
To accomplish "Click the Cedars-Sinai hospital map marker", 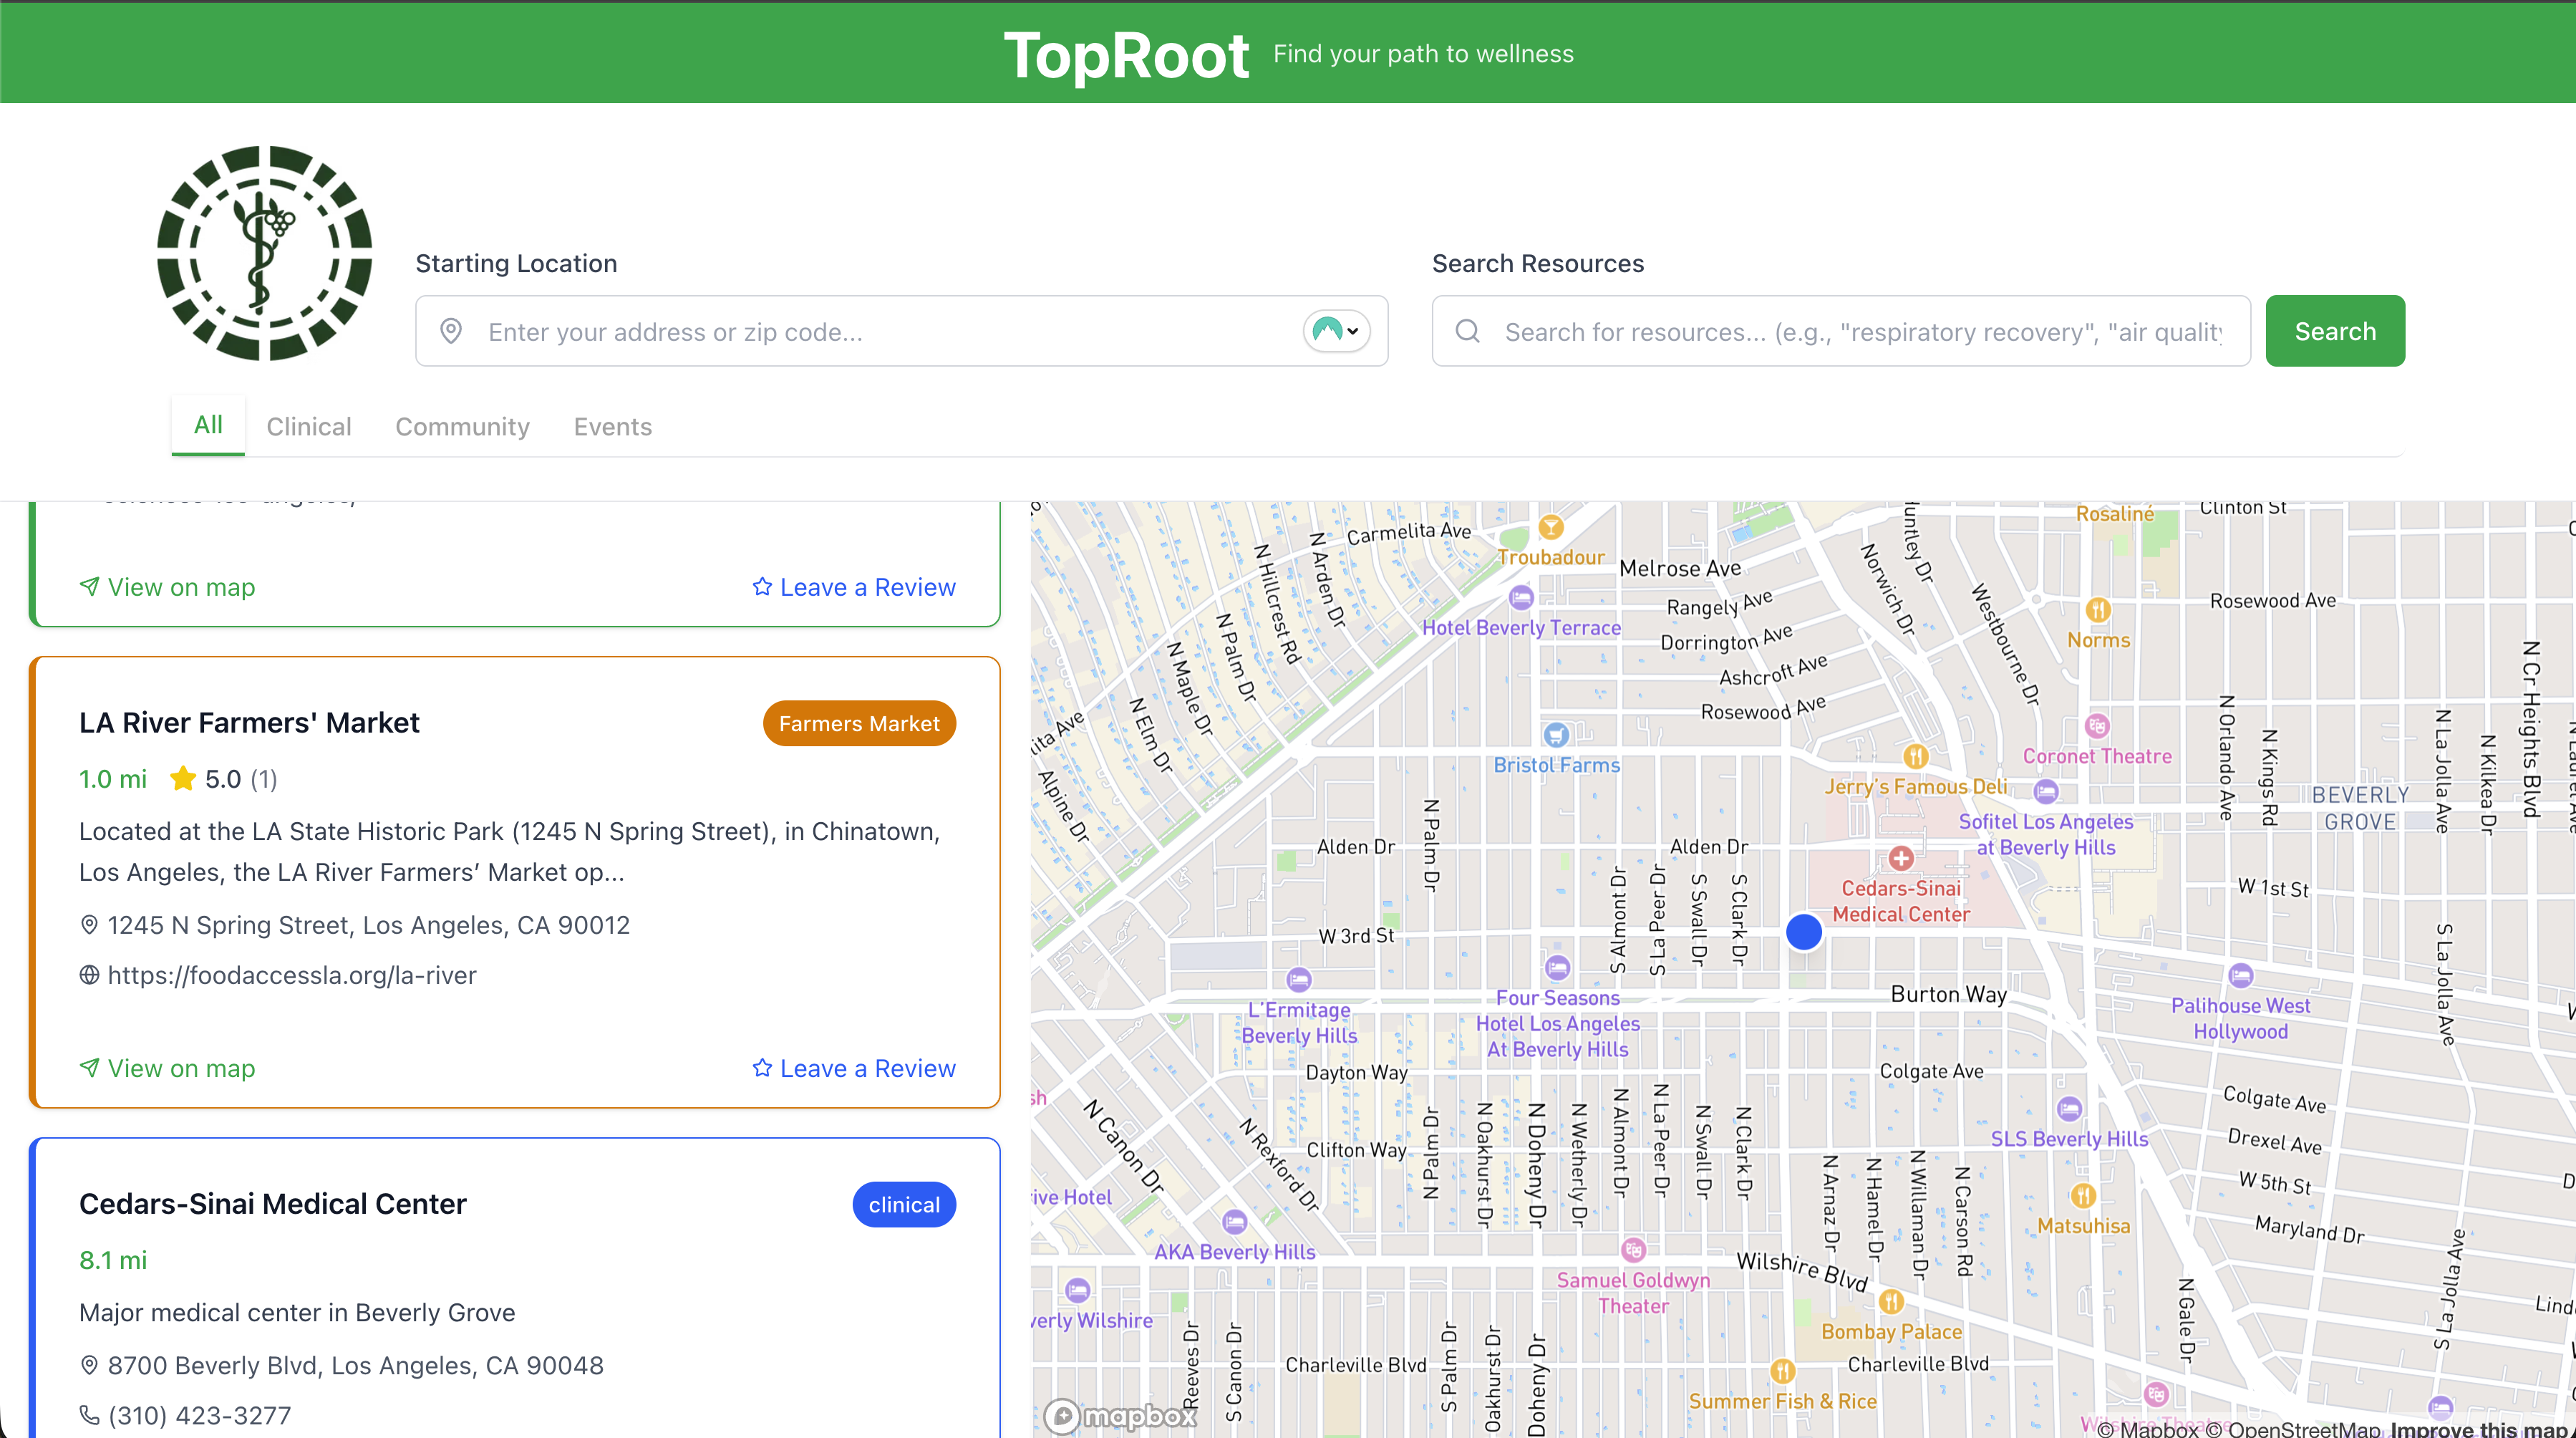I will point(1901,858).
